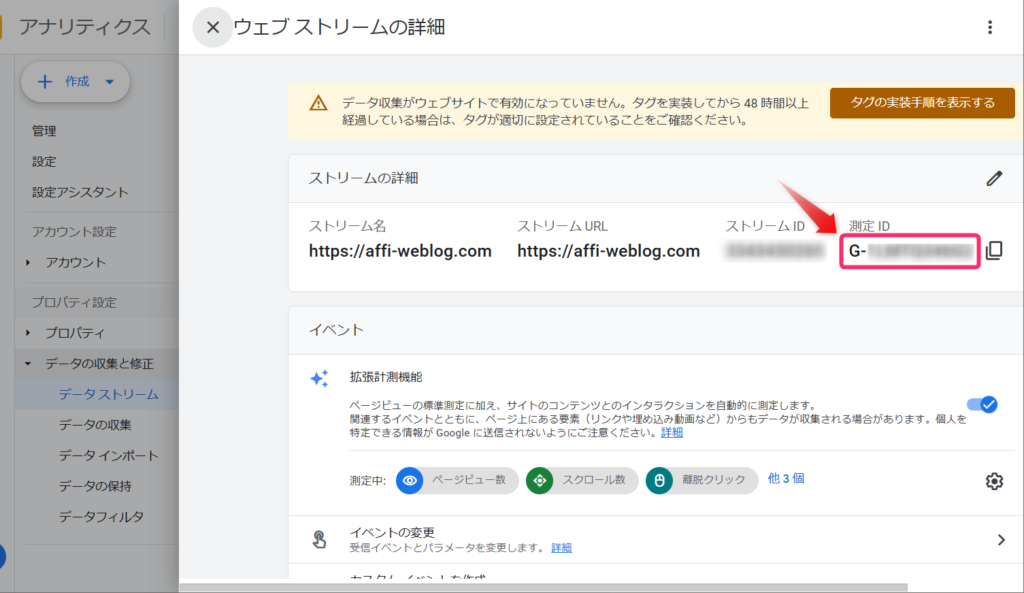Image resolution: width=1024 pixels, height=593 pixels.
Task: Click the 他 3 個 link
Action: pyautogui.click(x=786, y=479)
